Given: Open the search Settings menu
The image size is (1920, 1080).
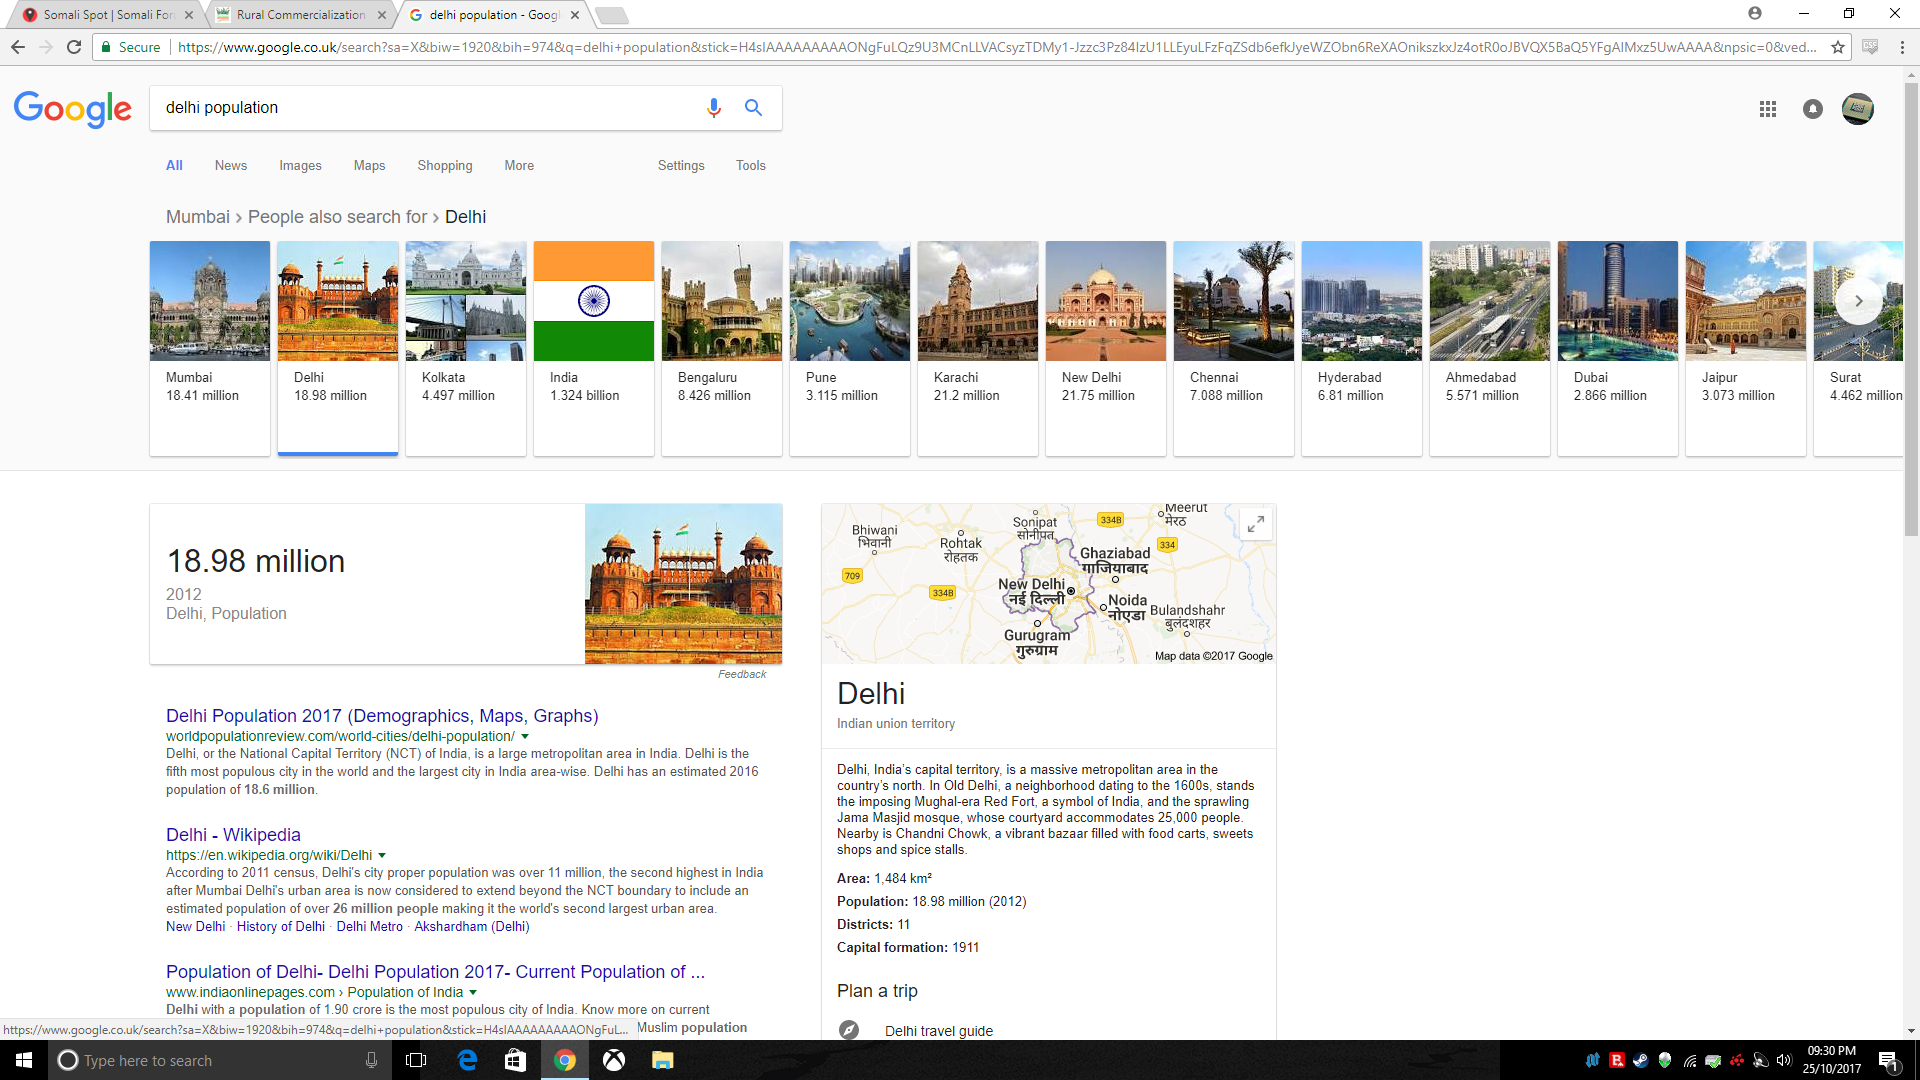Looking at the screenshot, I should click(x=681, y=166).
